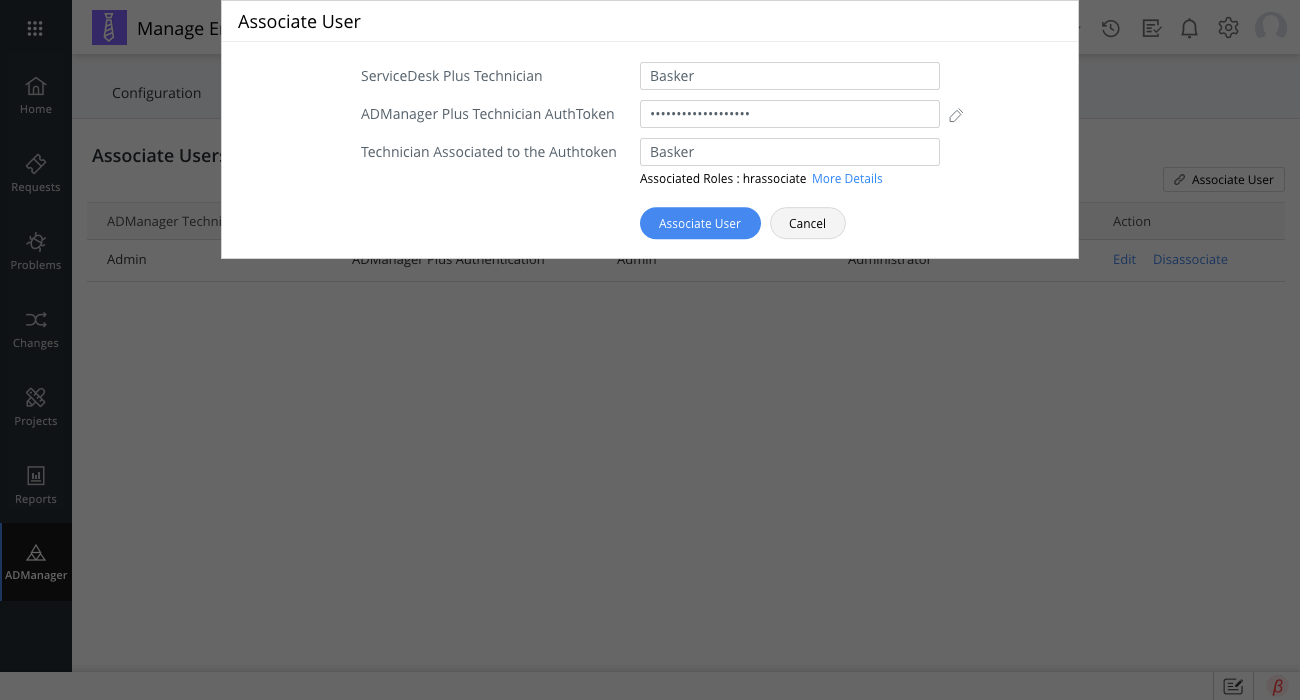Open recently viewed history

coord(1111,28)
